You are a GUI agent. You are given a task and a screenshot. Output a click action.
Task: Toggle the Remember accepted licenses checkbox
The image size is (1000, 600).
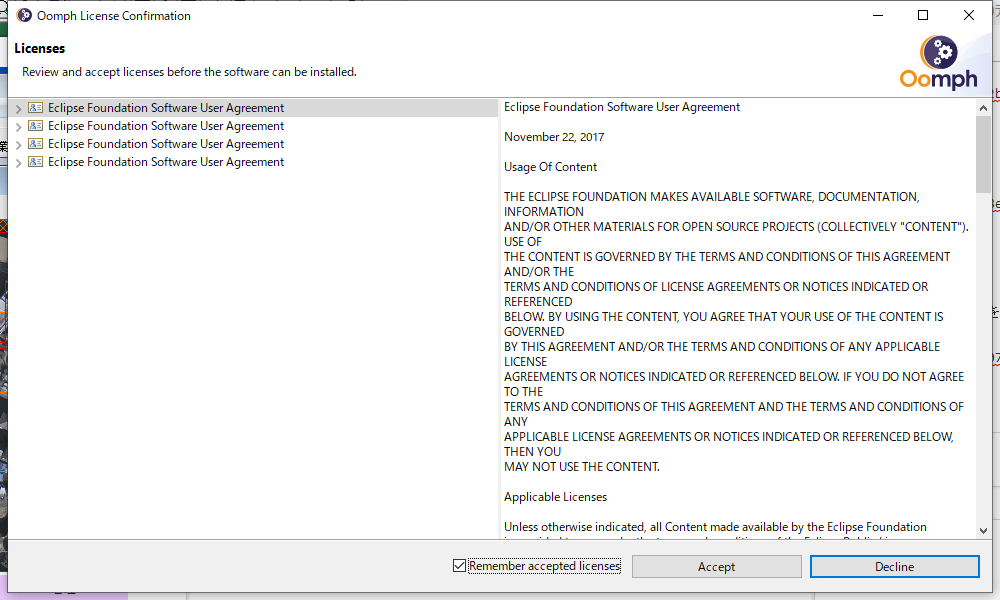pyautogui.click(x=460, y=566)
